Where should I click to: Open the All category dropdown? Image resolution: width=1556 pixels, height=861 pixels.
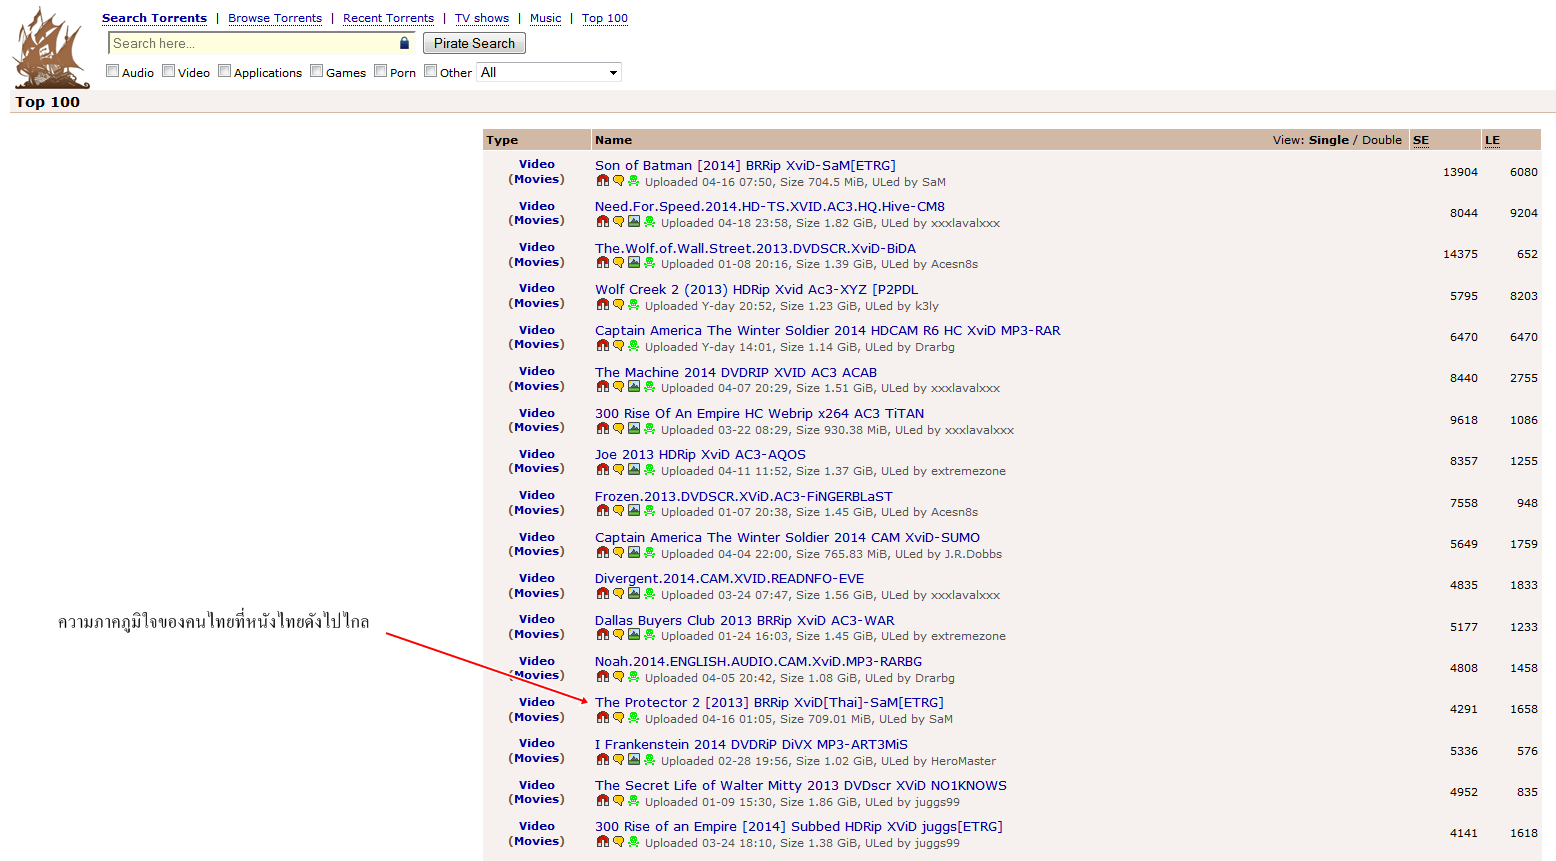point(549,72)
